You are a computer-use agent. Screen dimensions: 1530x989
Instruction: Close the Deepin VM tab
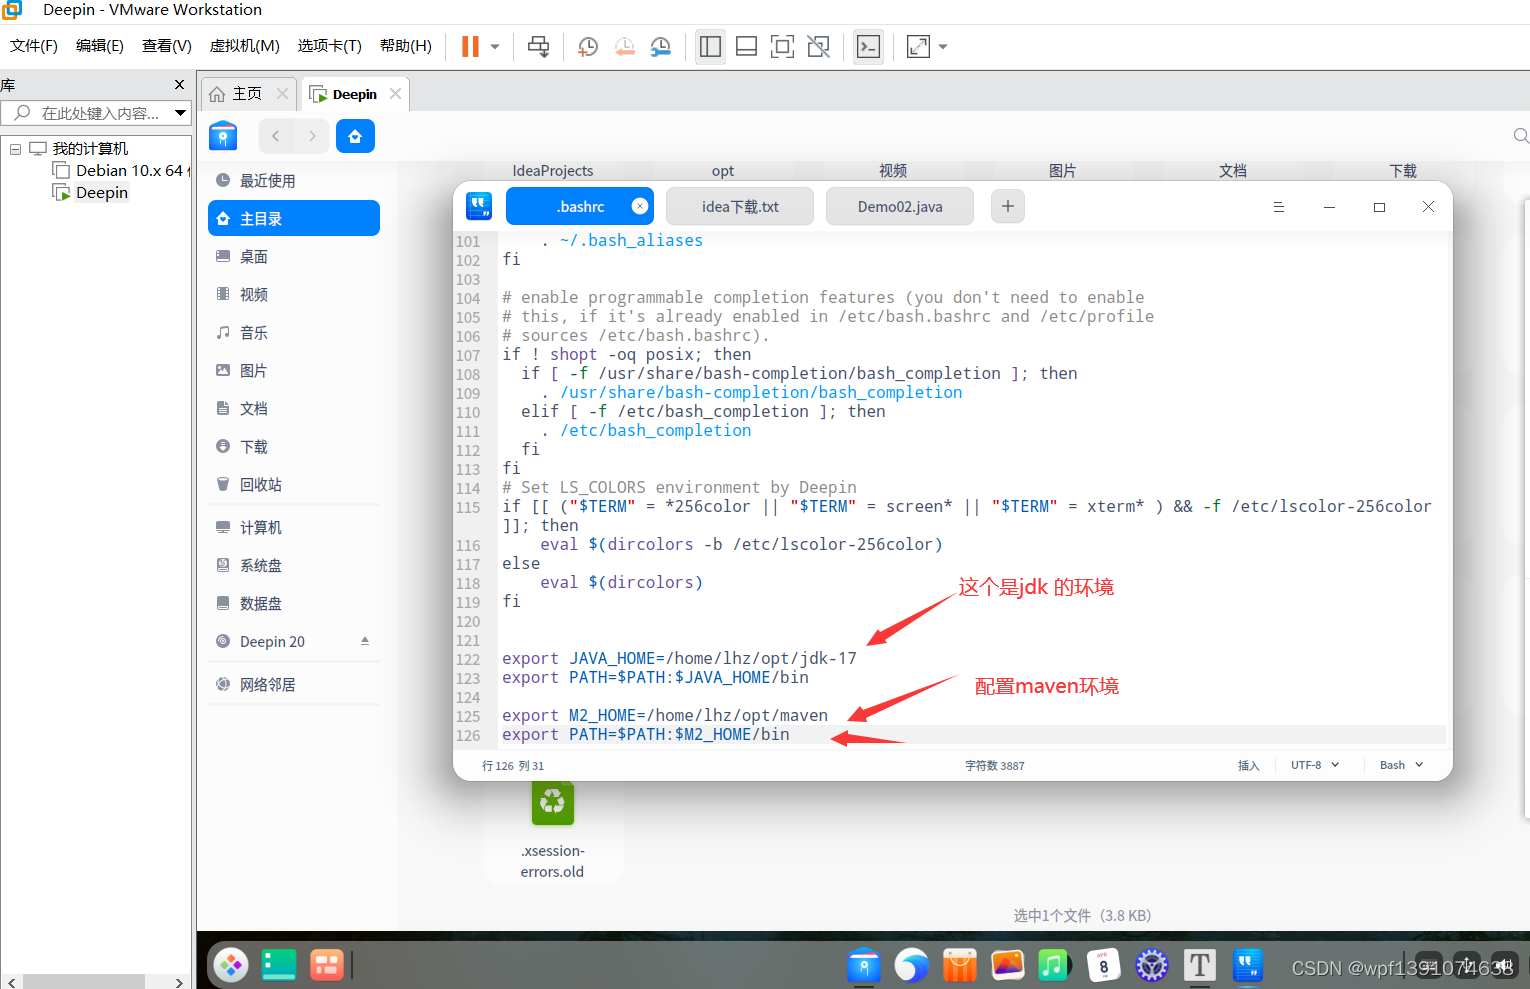(x=396, y=93)
